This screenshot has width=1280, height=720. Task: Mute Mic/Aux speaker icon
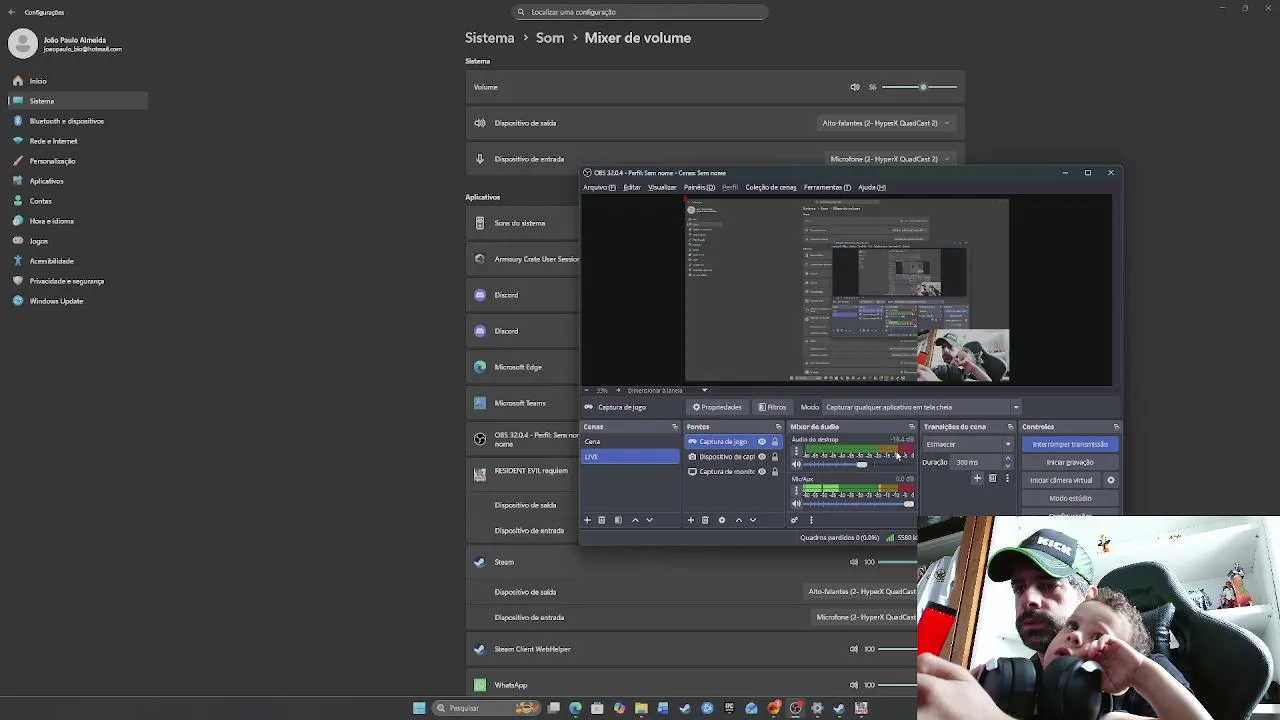[796, 504]
